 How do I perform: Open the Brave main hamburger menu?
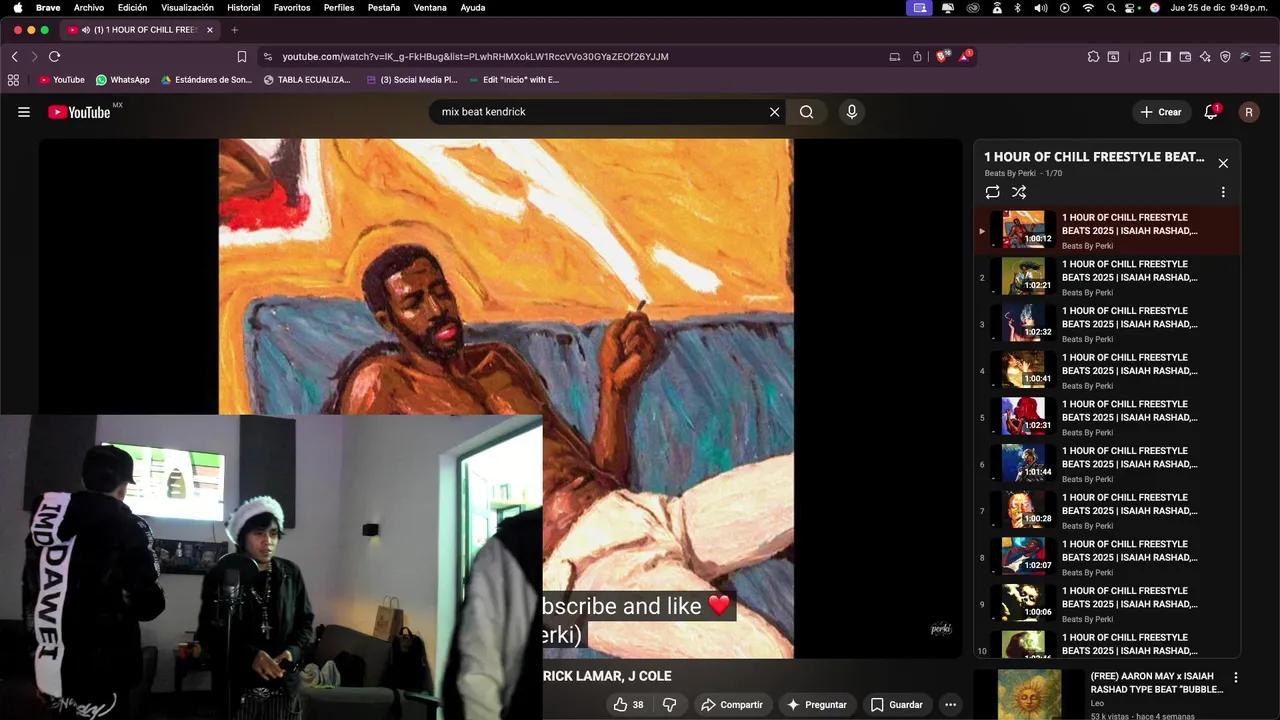[x=1265, y=57]
